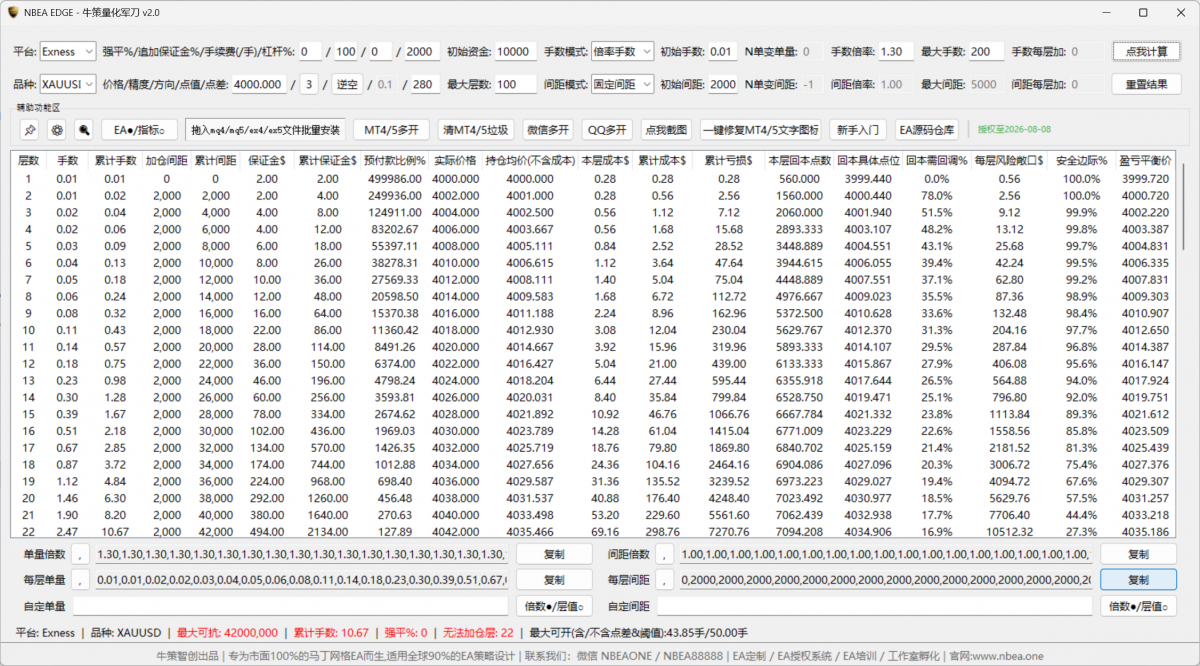This screenshot has width=1200, height=666.
Task: Click the 清MT4/5垃圾 button
Action: (476, 130)
